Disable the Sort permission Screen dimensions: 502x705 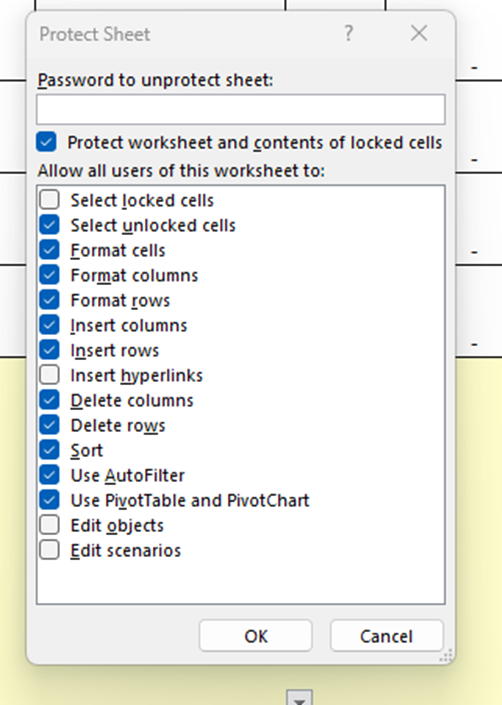[x=49, y=450]
